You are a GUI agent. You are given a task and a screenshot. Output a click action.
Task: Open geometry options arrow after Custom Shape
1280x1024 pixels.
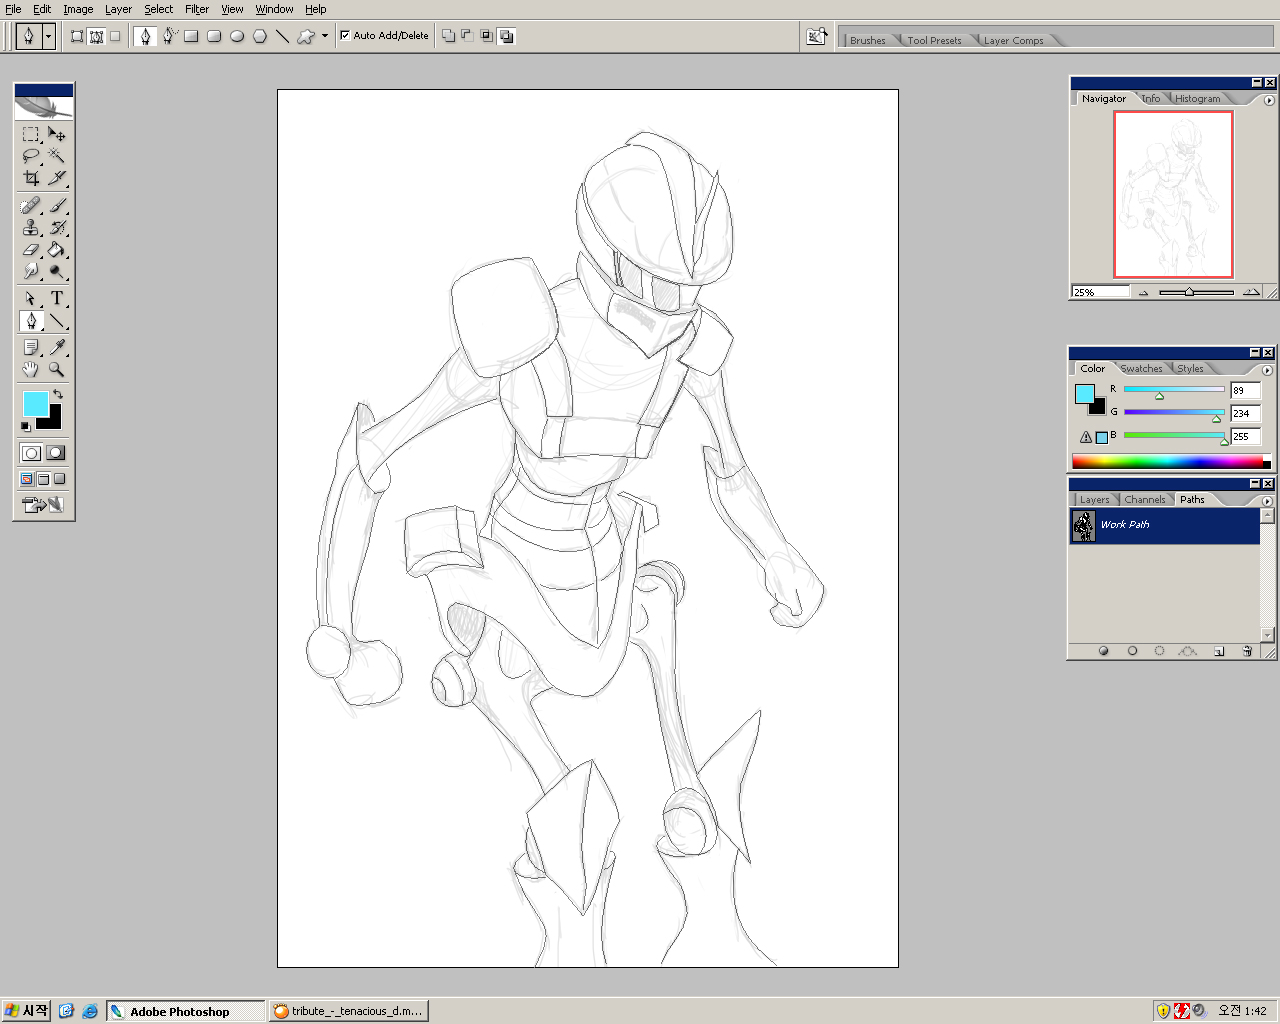coord(325,36)
